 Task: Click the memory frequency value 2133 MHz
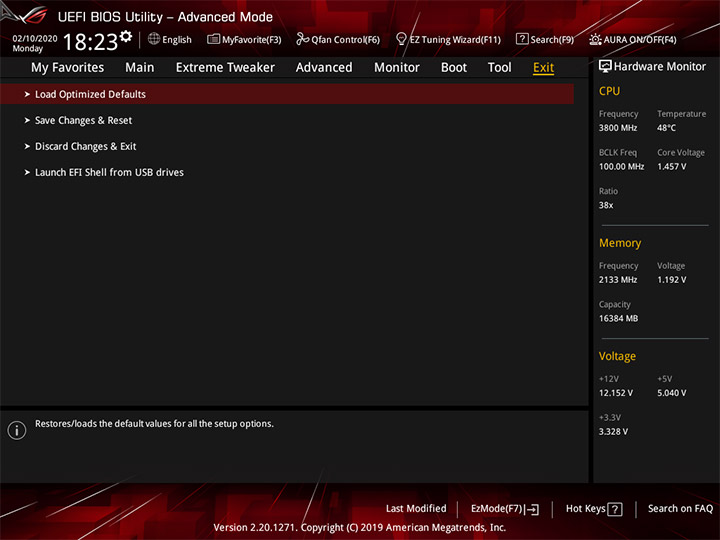(x=618, y=280)
